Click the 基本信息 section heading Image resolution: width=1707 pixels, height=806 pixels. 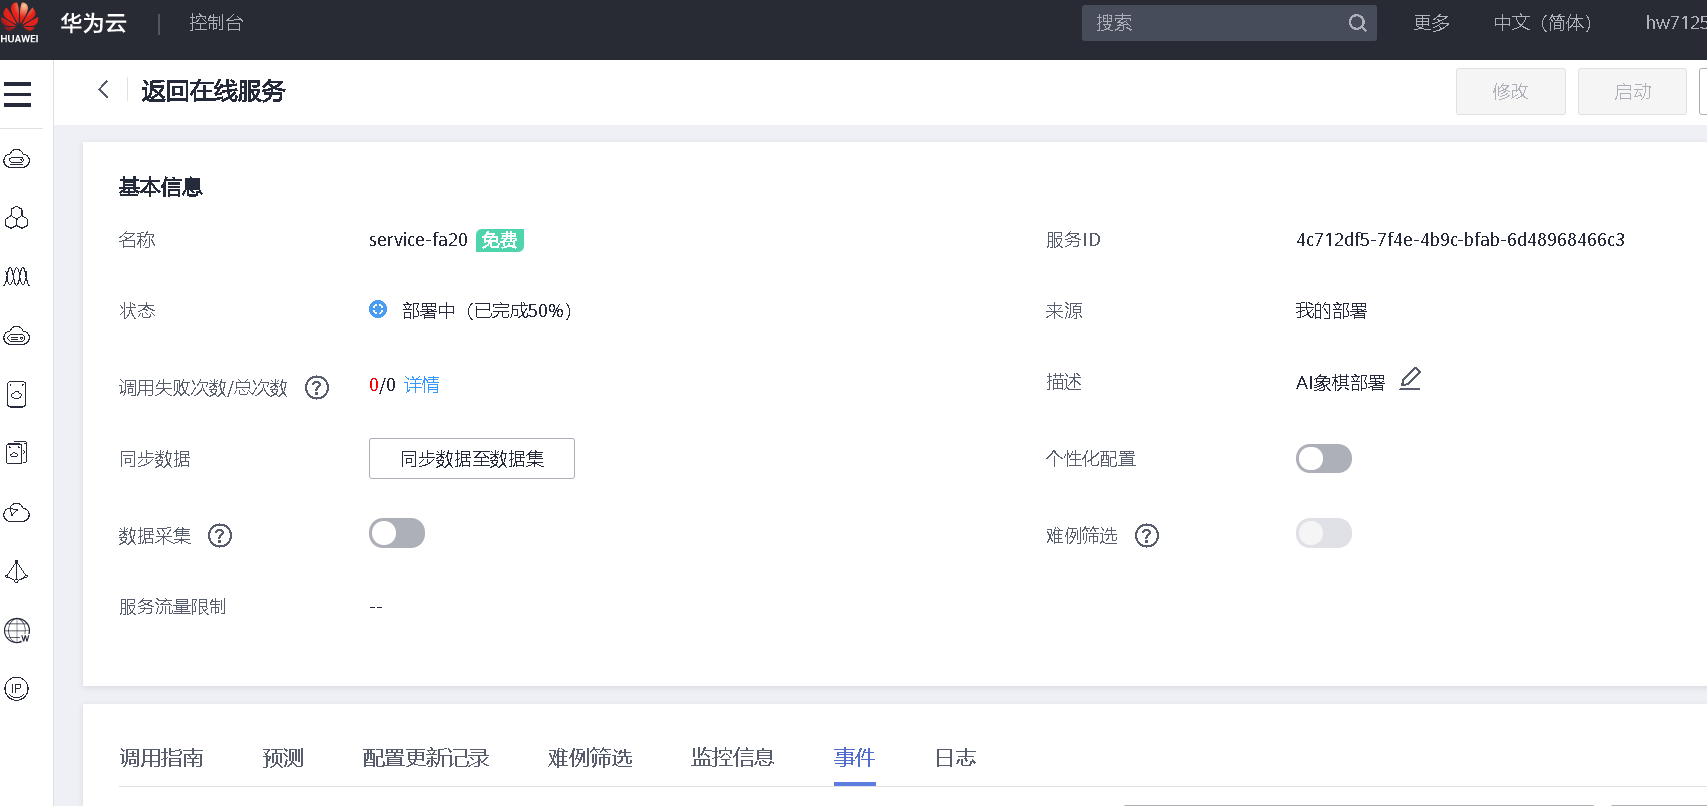(x=161, y=187)
